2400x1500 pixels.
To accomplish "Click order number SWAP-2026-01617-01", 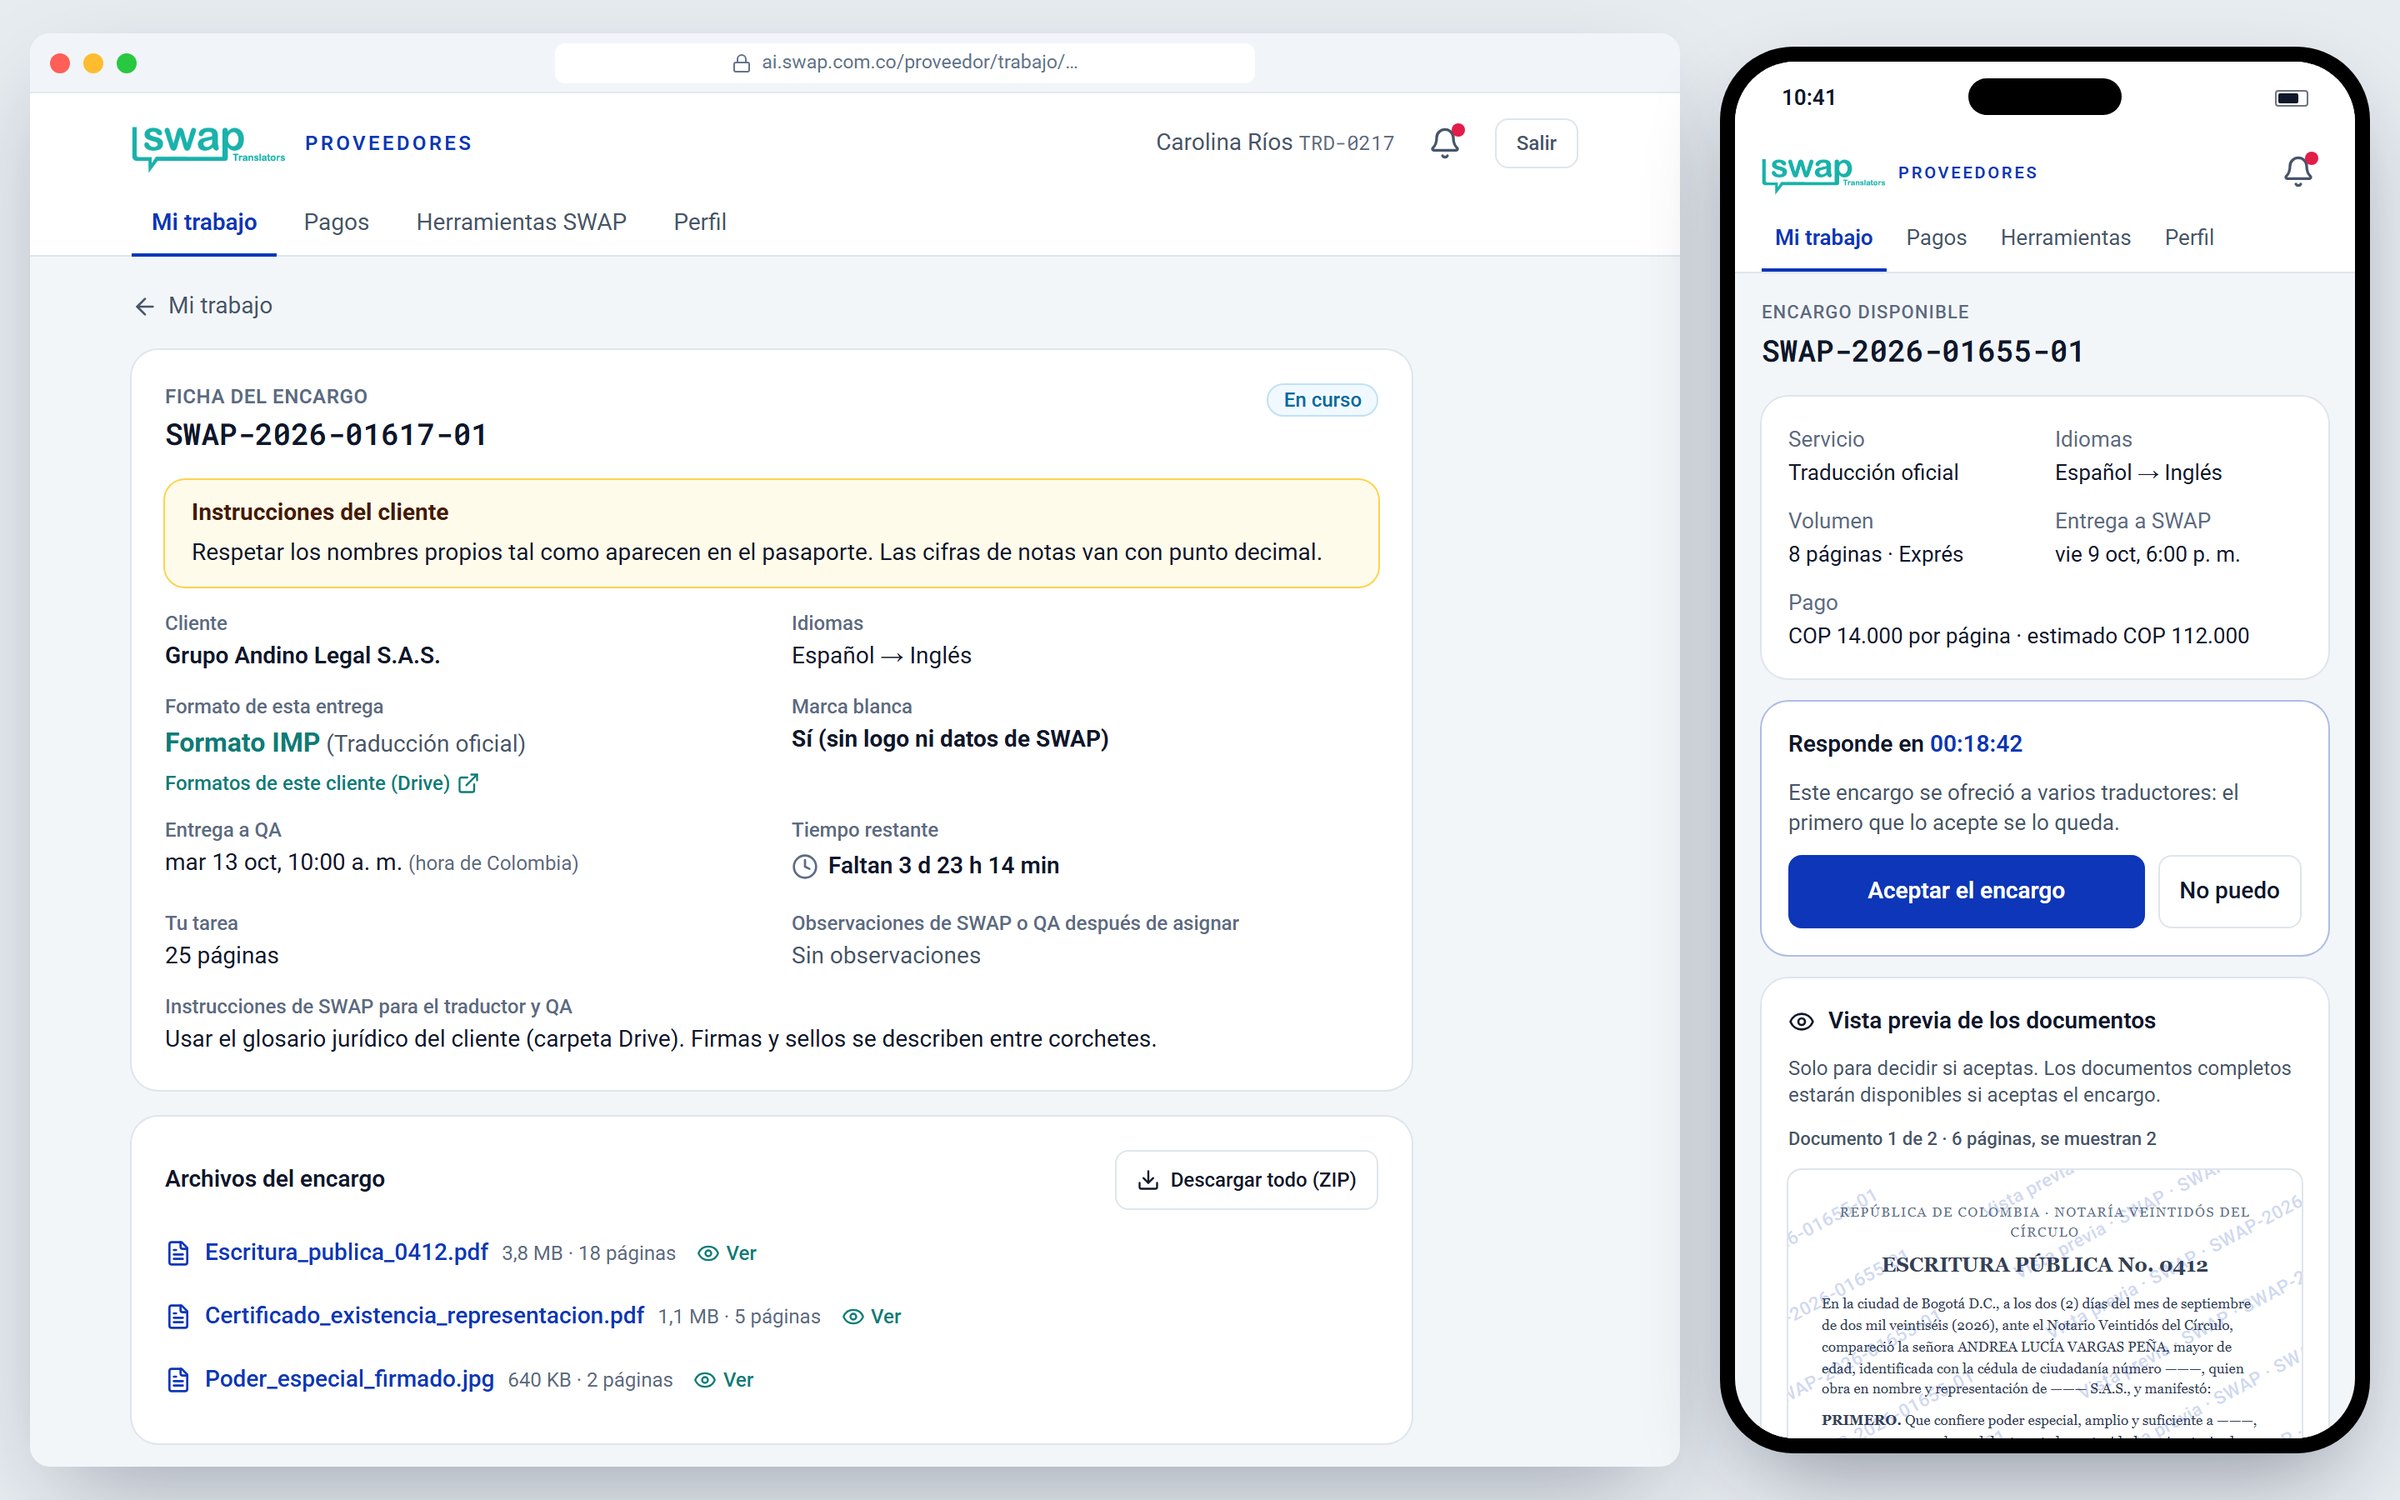I will (326, 435).
